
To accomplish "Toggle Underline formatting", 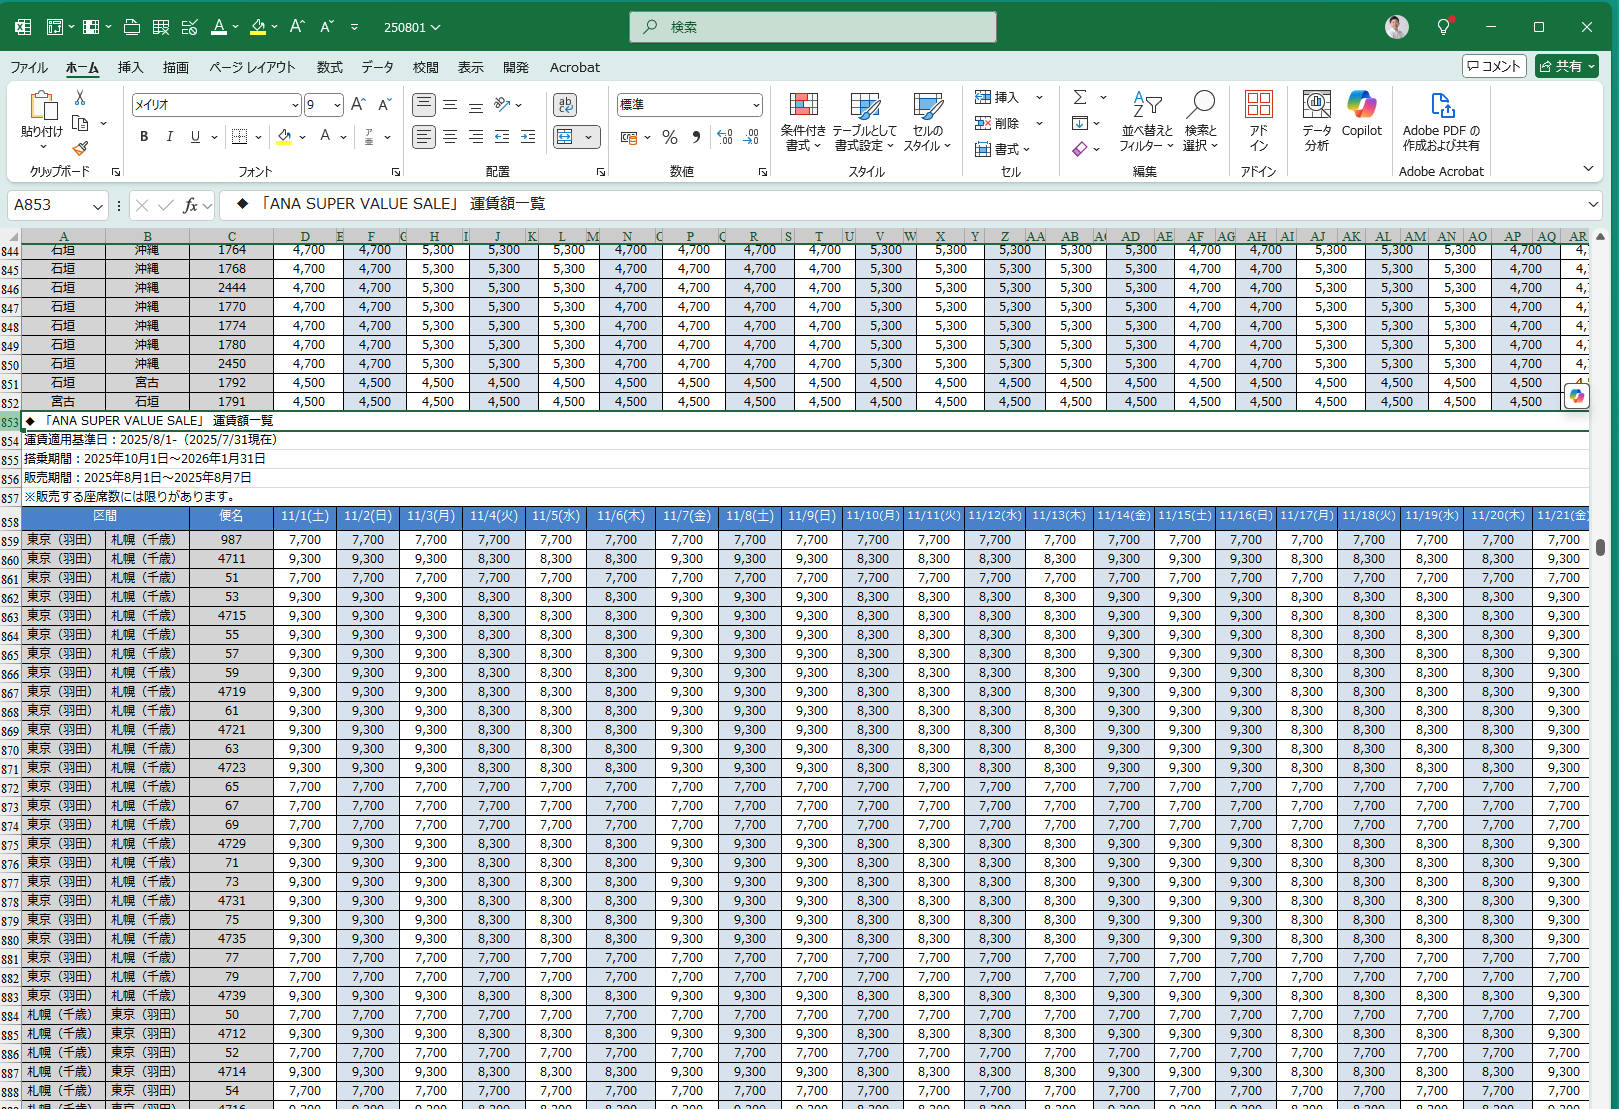I will click(x=195, y=136).
